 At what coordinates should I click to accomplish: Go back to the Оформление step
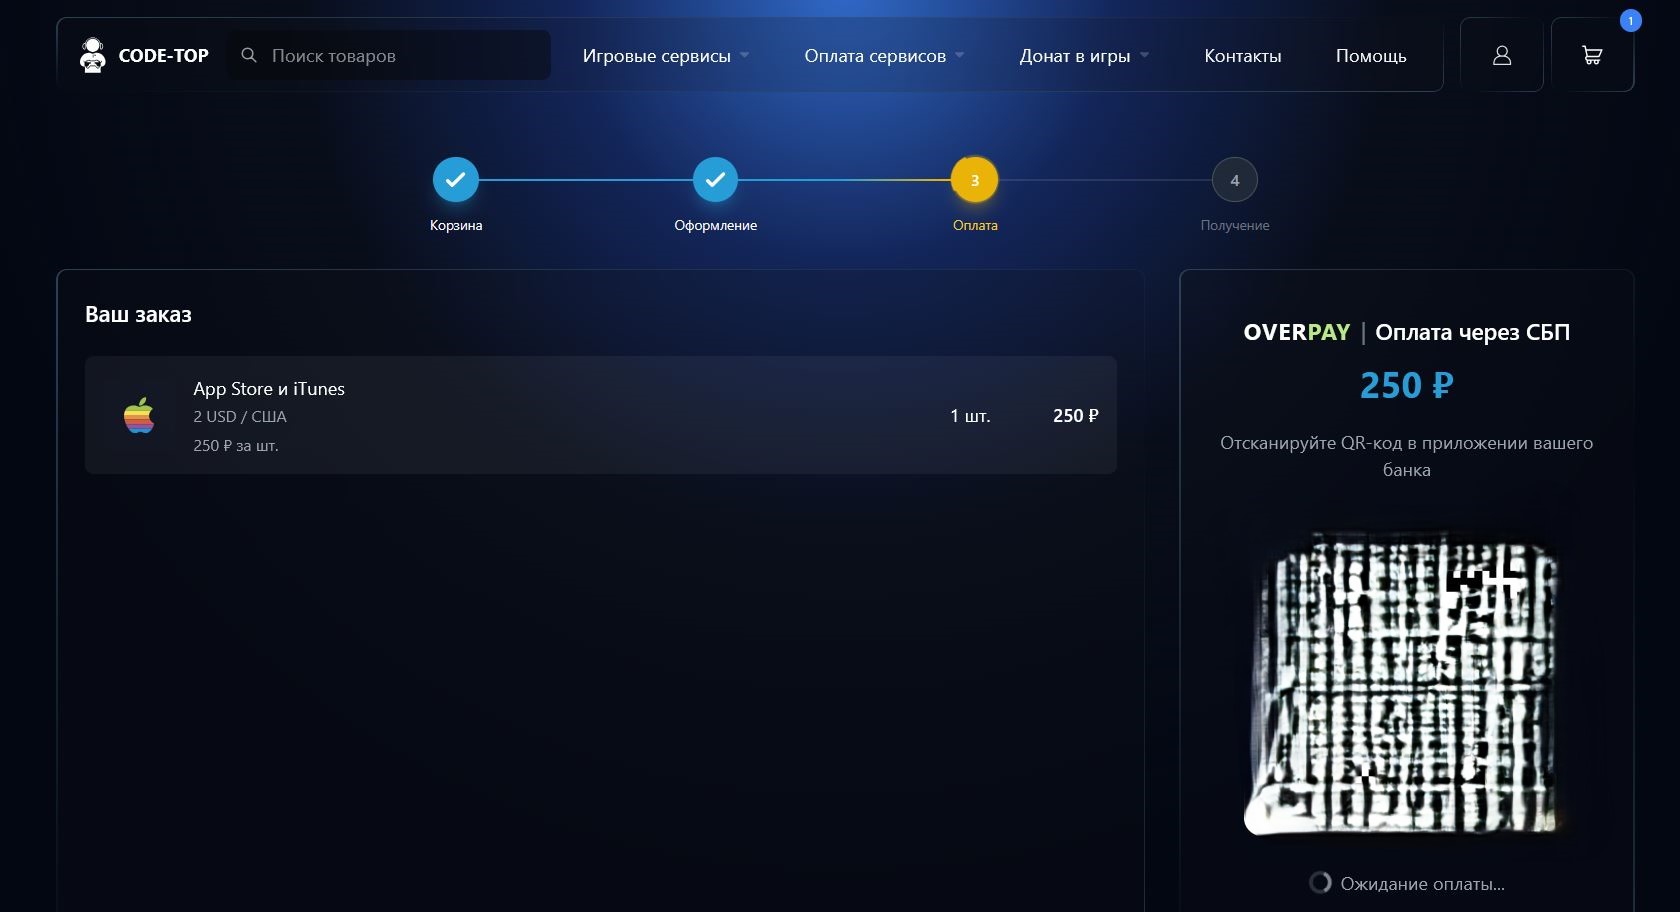point(715,180)
